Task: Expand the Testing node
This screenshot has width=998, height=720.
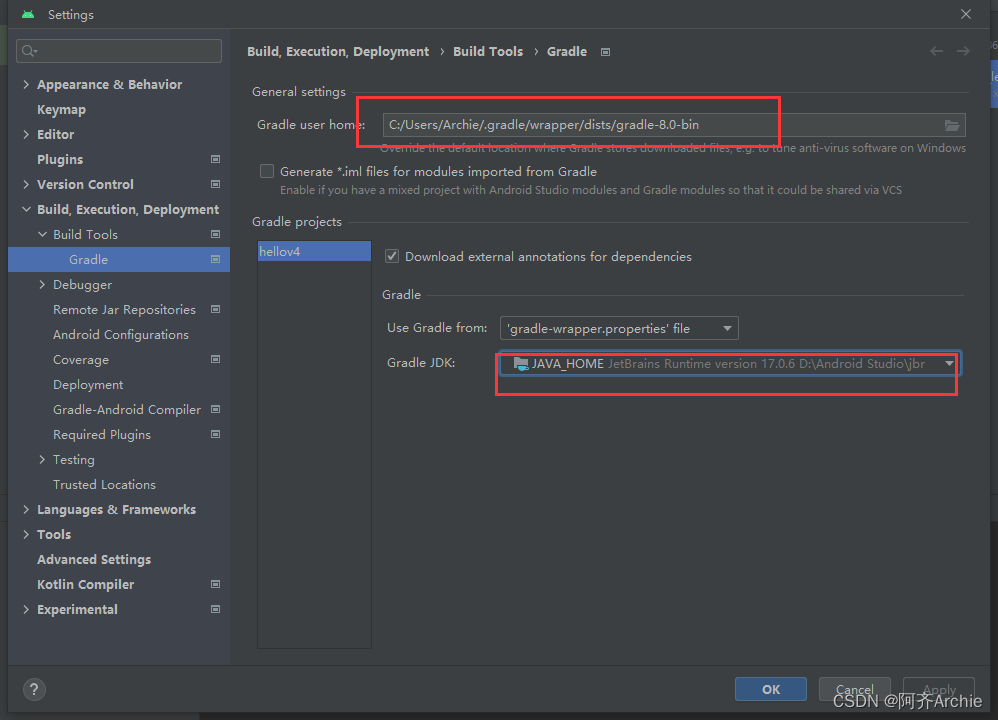Action: (x=42, y=460)
